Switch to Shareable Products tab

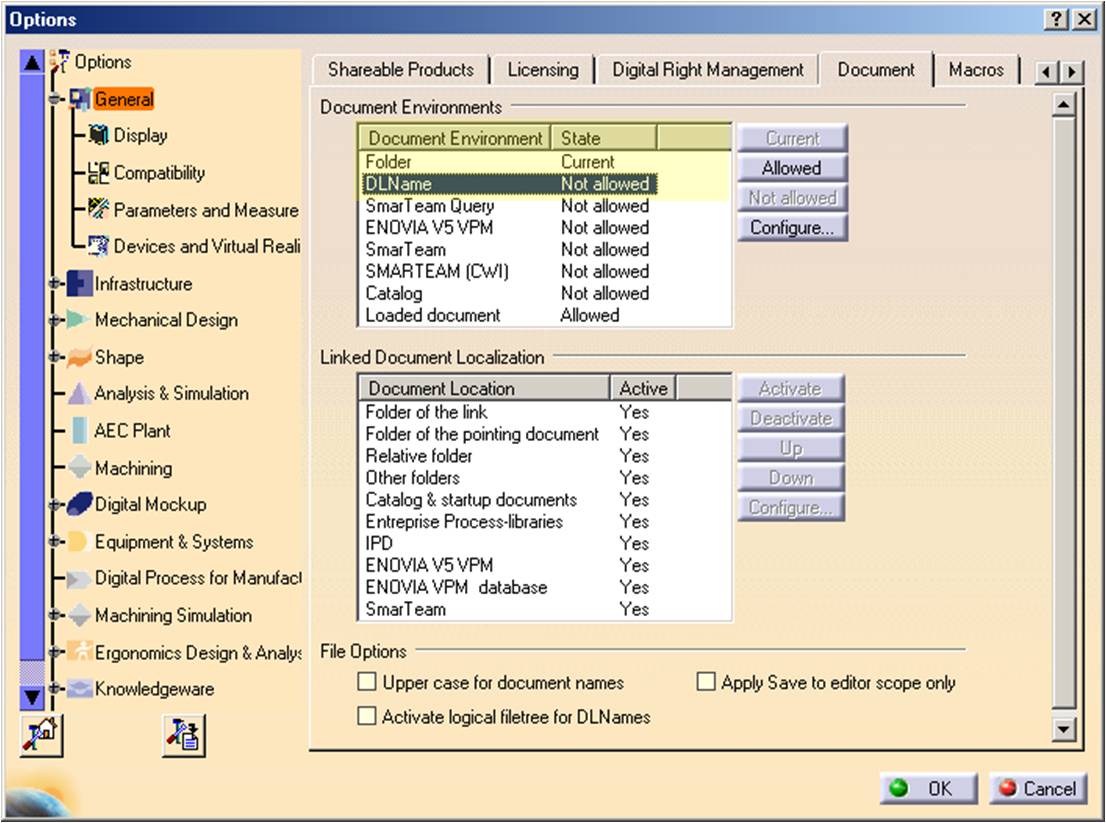pyautogui.click(x=401, y=70)
